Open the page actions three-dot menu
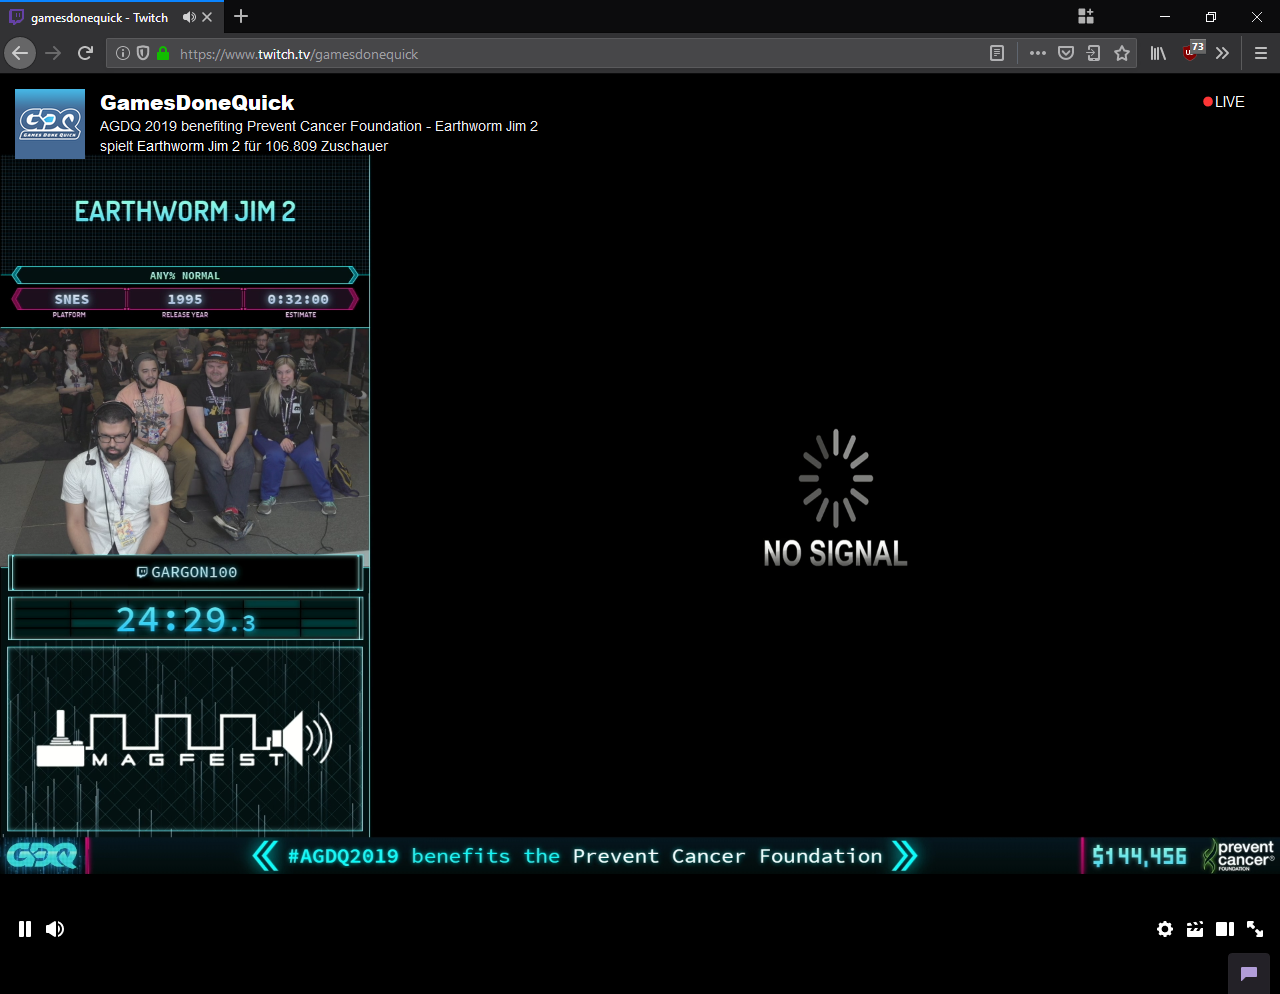 pos(1038,53)
